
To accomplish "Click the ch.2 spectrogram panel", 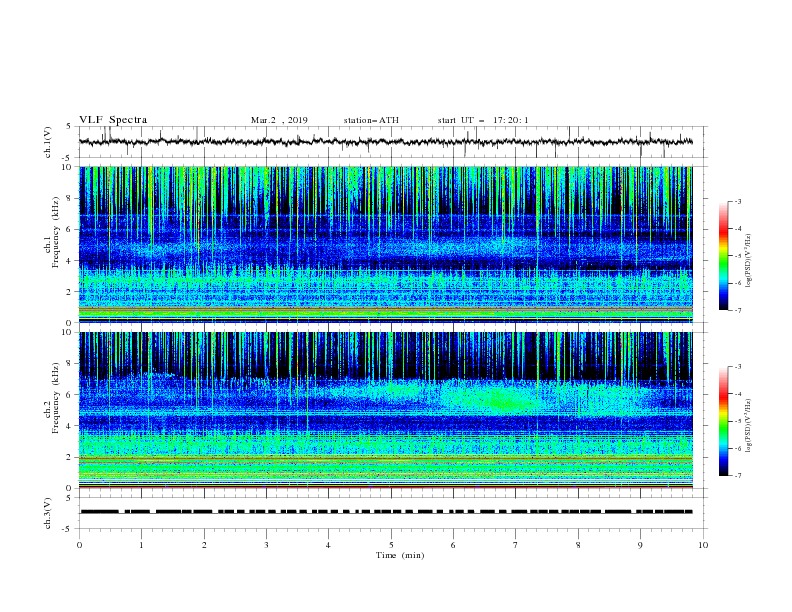I will (385, 410).
